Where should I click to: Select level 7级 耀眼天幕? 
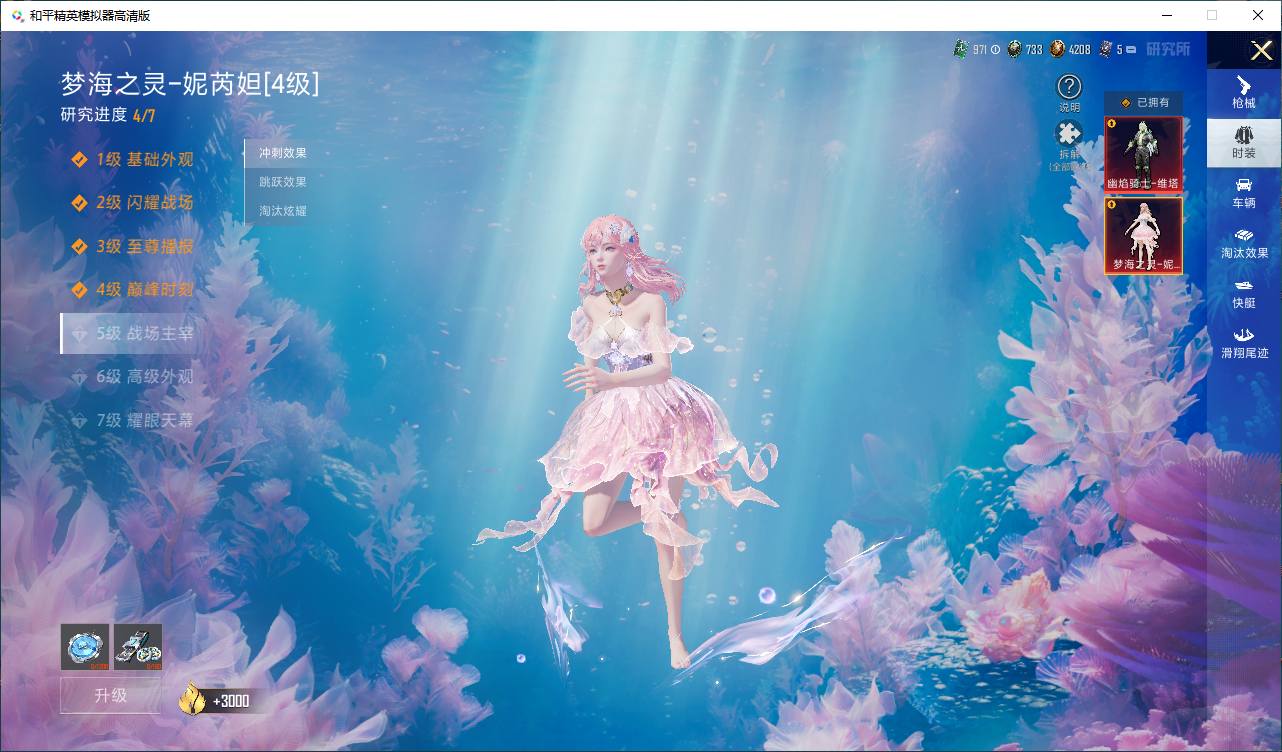pos(132,420)
